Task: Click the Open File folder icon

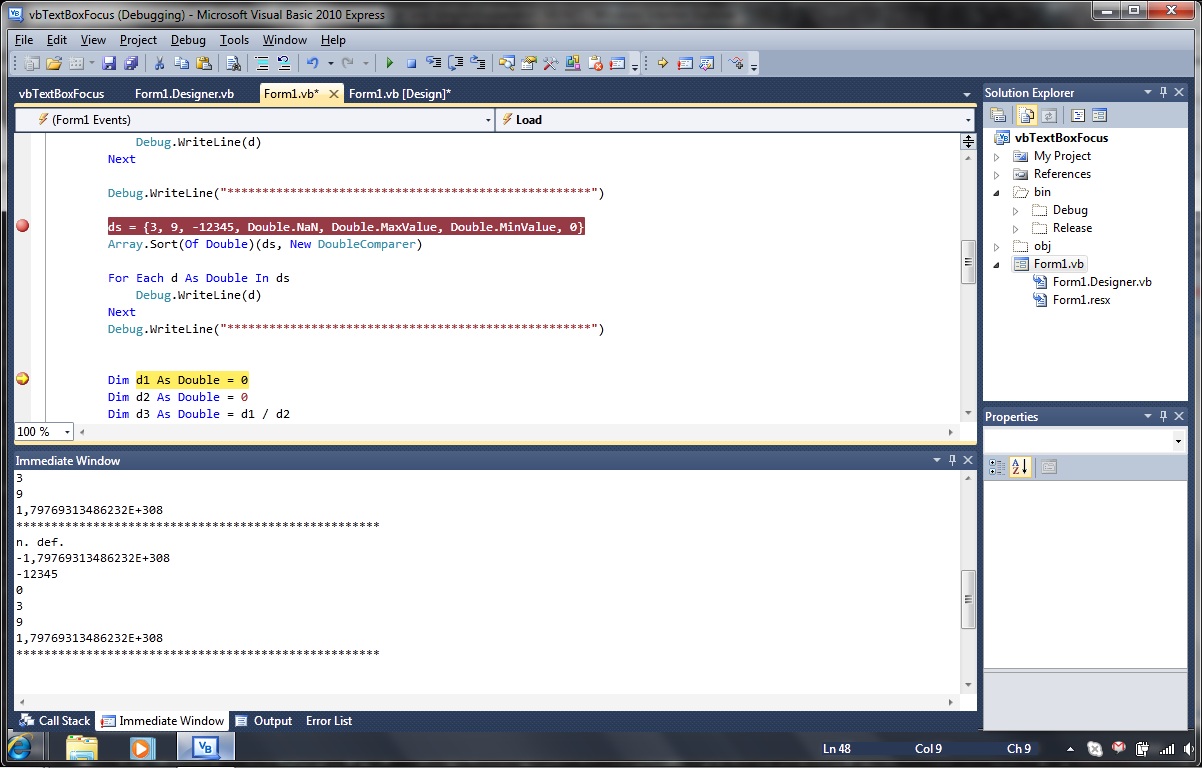Action: pos(54,63)
